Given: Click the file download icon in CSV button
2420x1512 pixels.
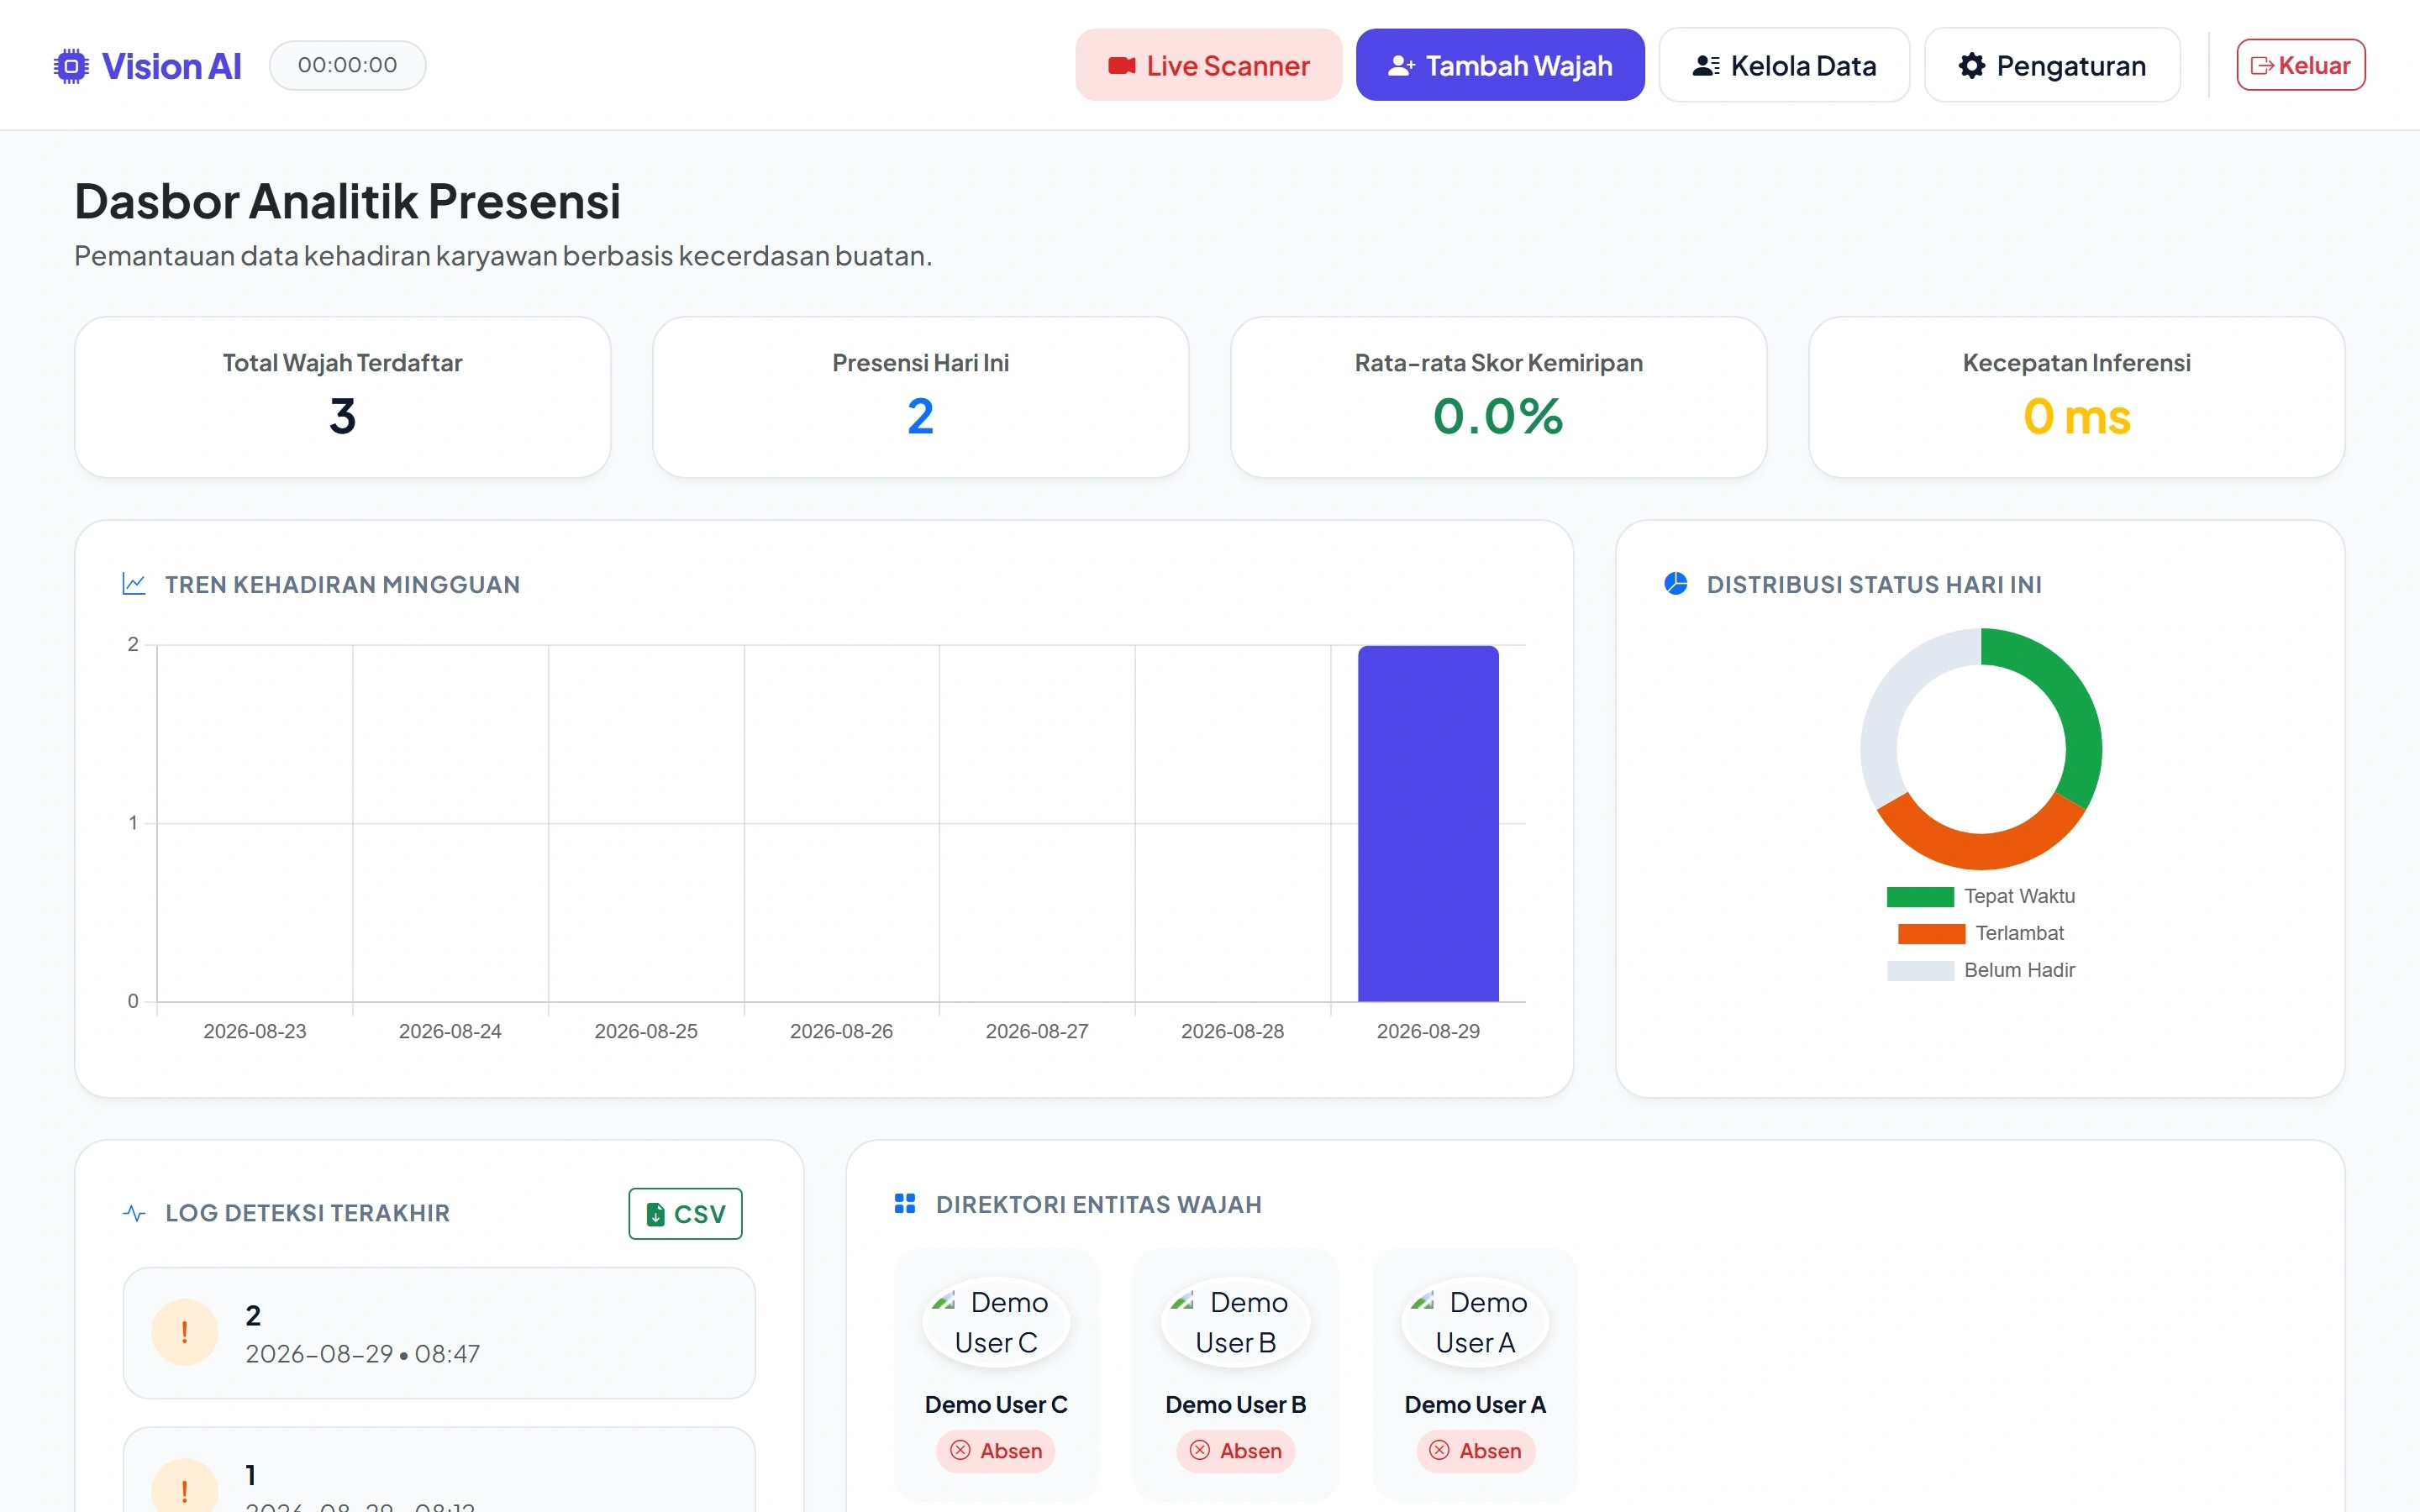Looking at the screenshot, I should pyautogui.click(x=656, y=1215).
